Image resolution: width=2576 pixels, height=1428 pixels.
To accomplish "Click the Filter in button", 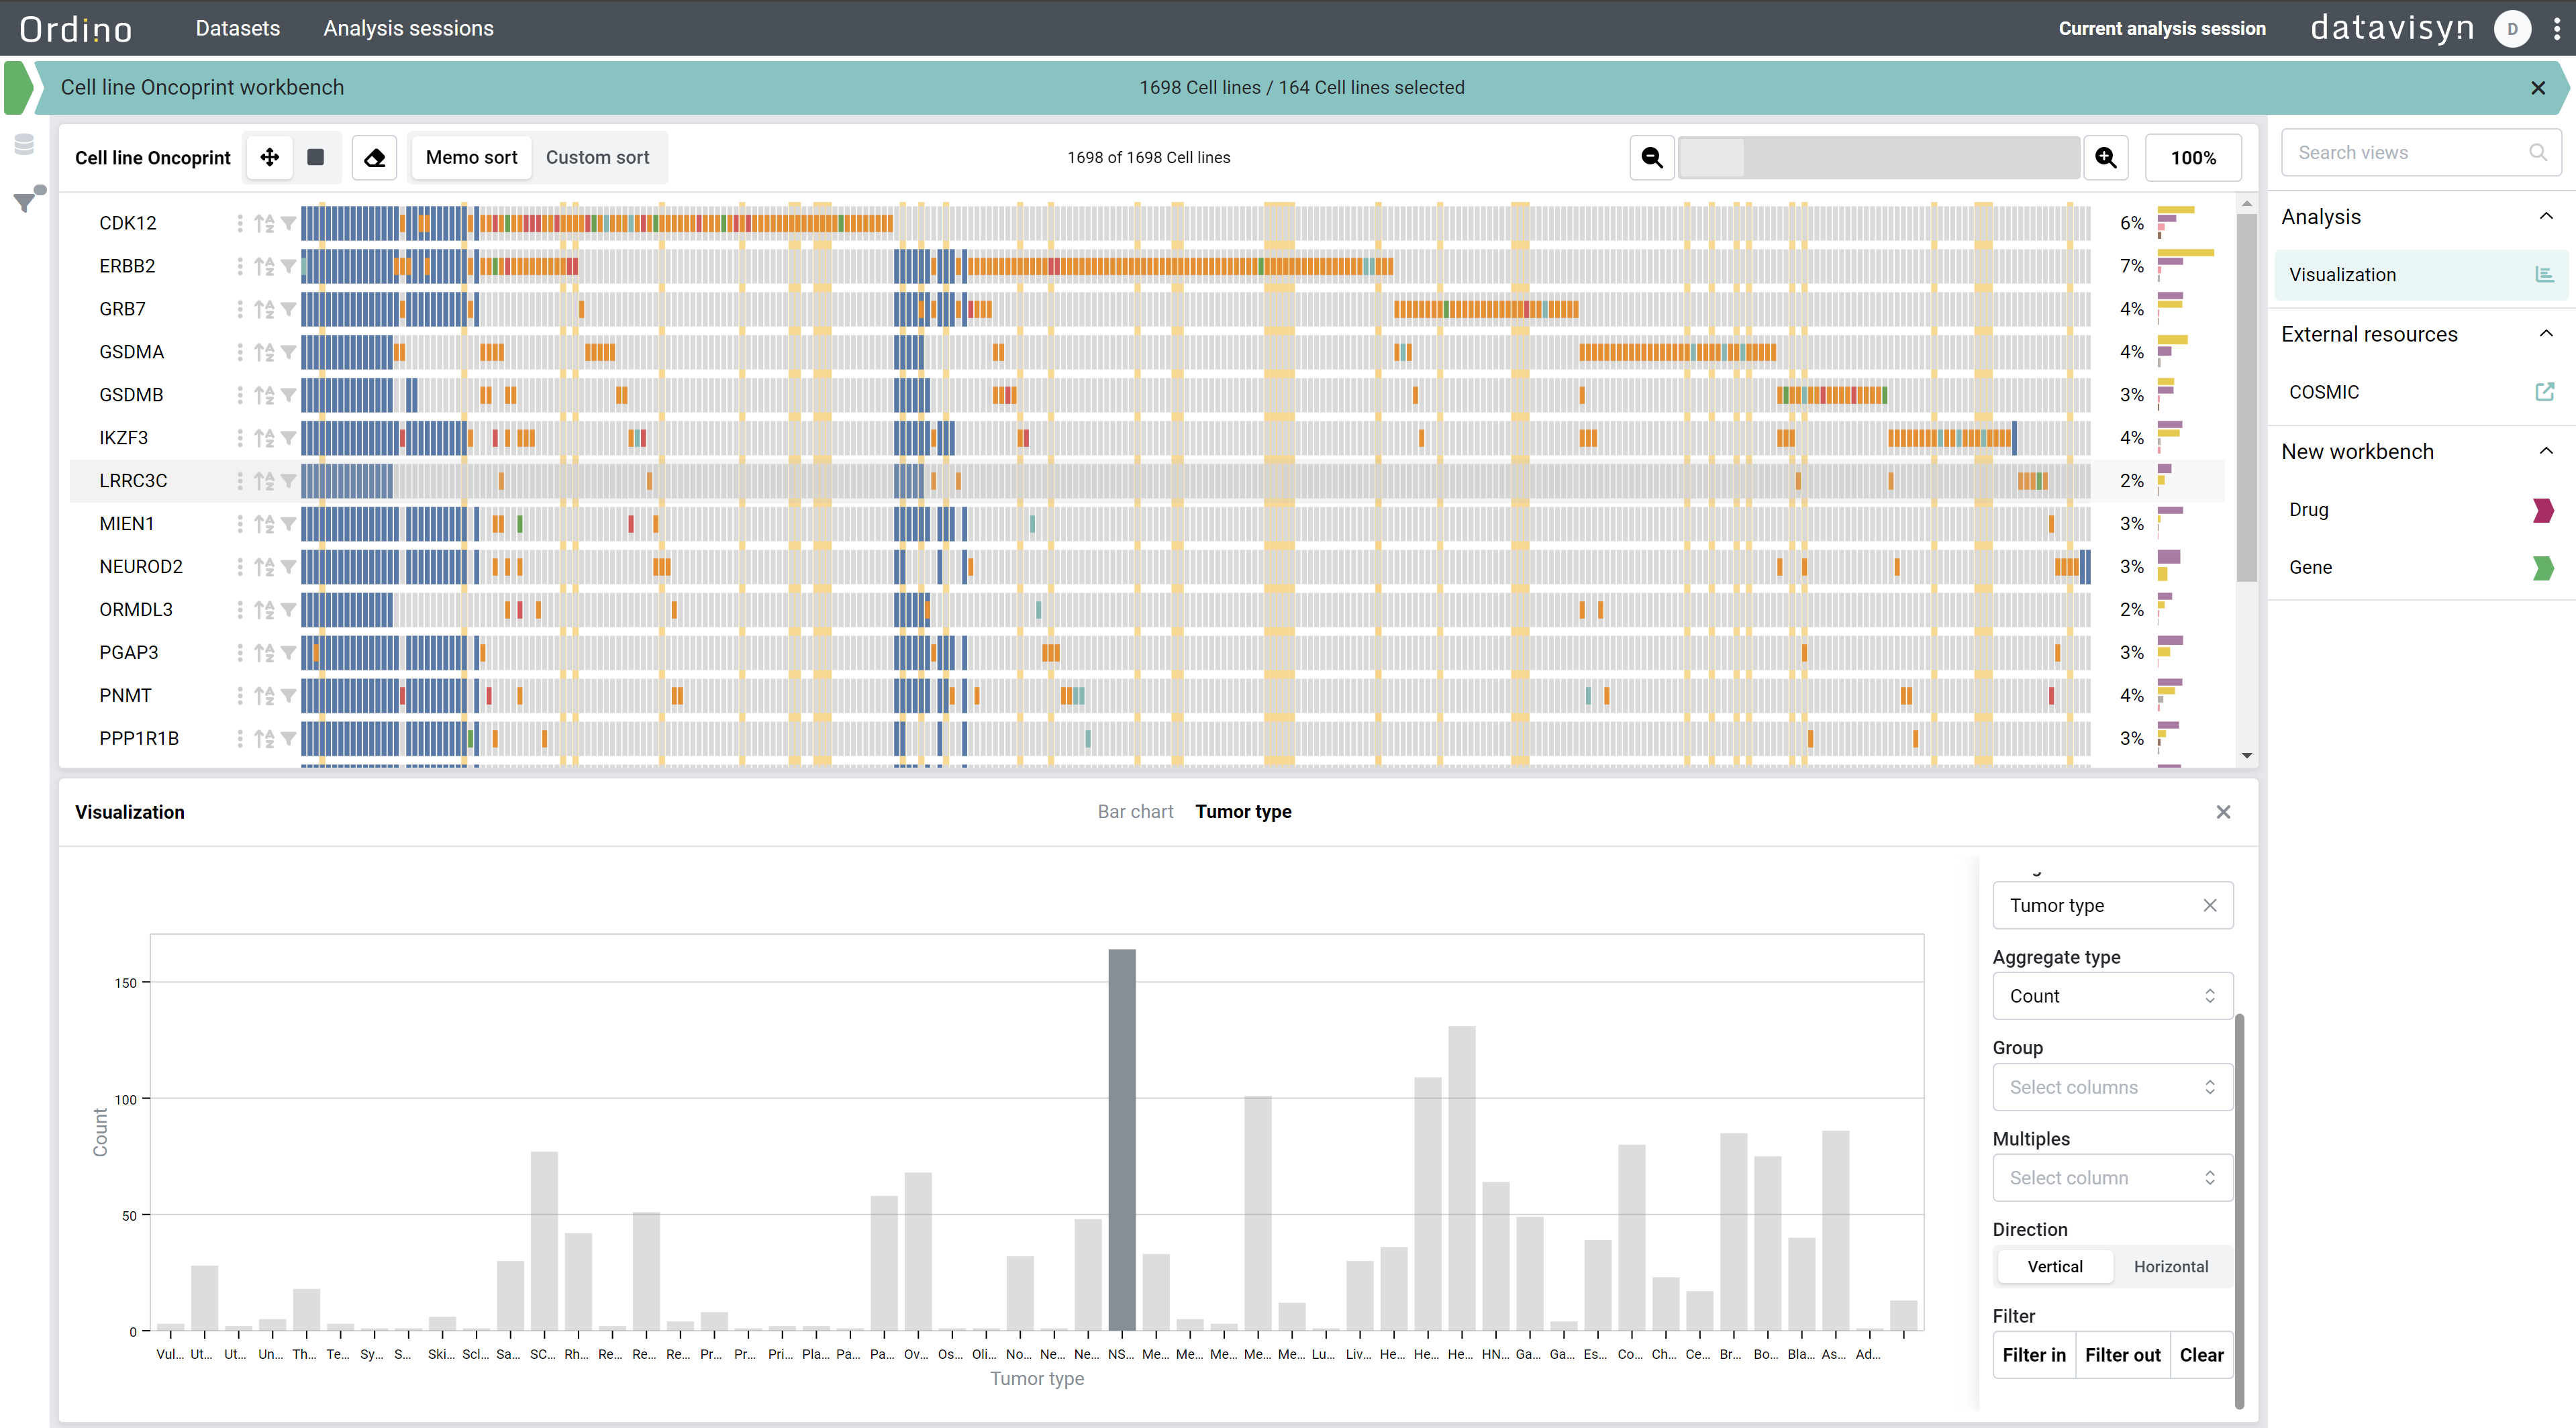I will tap(2034, 1355).
